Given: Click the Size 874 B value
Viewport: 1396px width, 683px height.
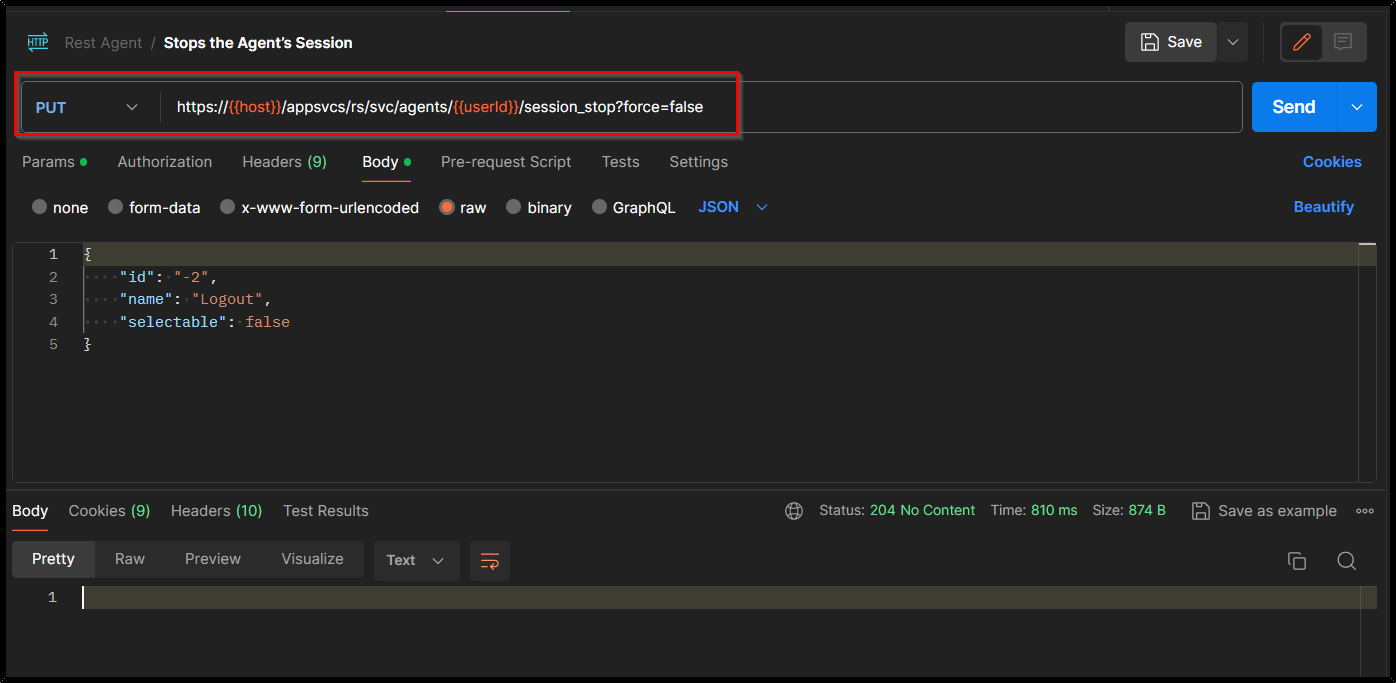Looking at the screenshot, I should click(1147, 510).
